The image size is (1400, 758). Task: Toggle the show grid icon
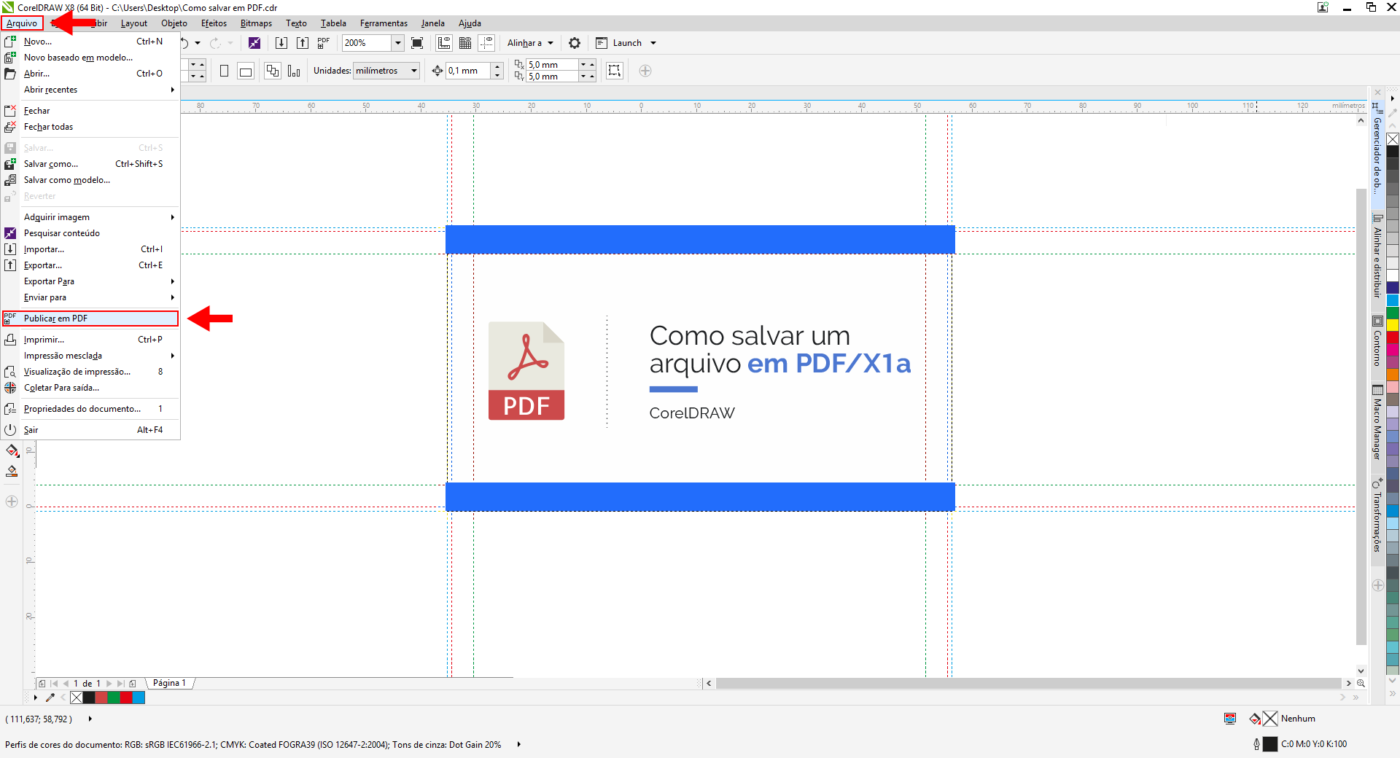(465, 43)
